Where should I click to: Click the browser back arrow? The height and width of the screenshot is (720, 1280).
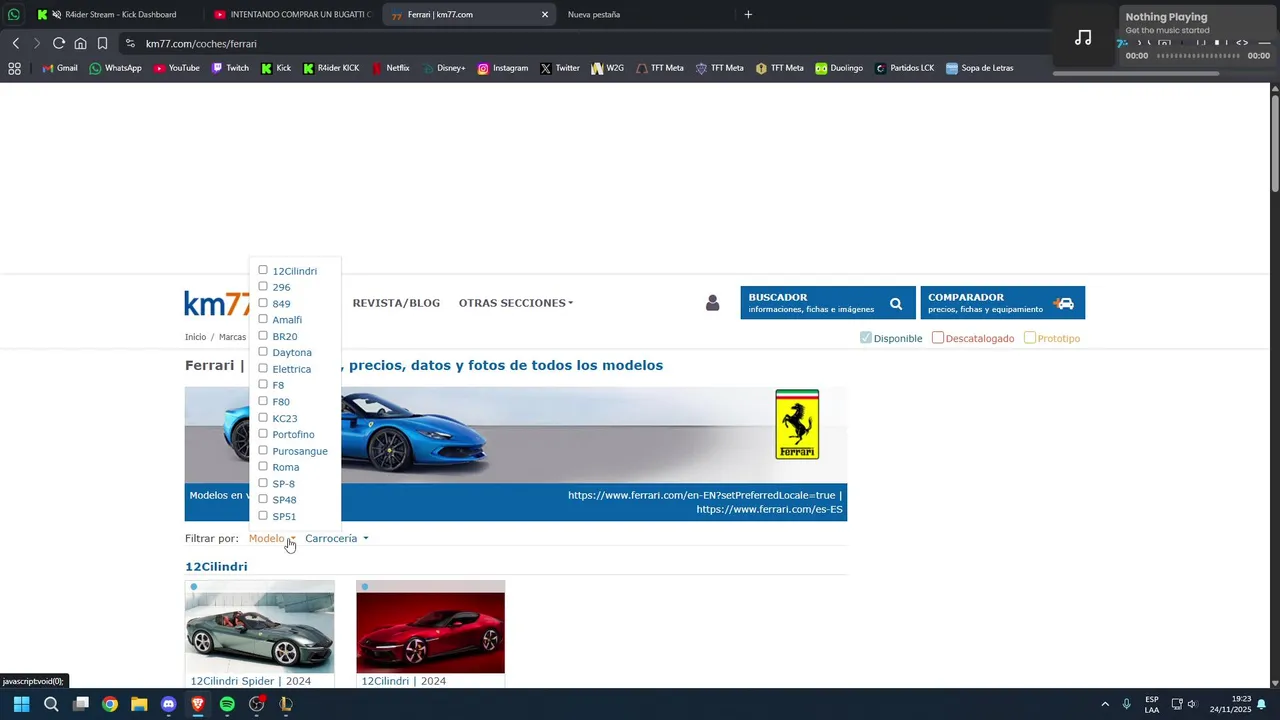click(16, 43)
